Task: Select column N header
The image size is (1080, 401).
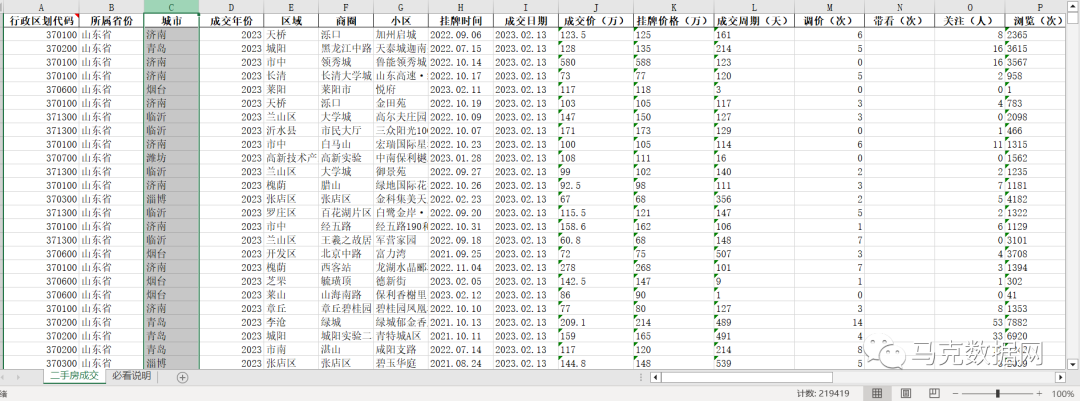Action: point(900,6)
